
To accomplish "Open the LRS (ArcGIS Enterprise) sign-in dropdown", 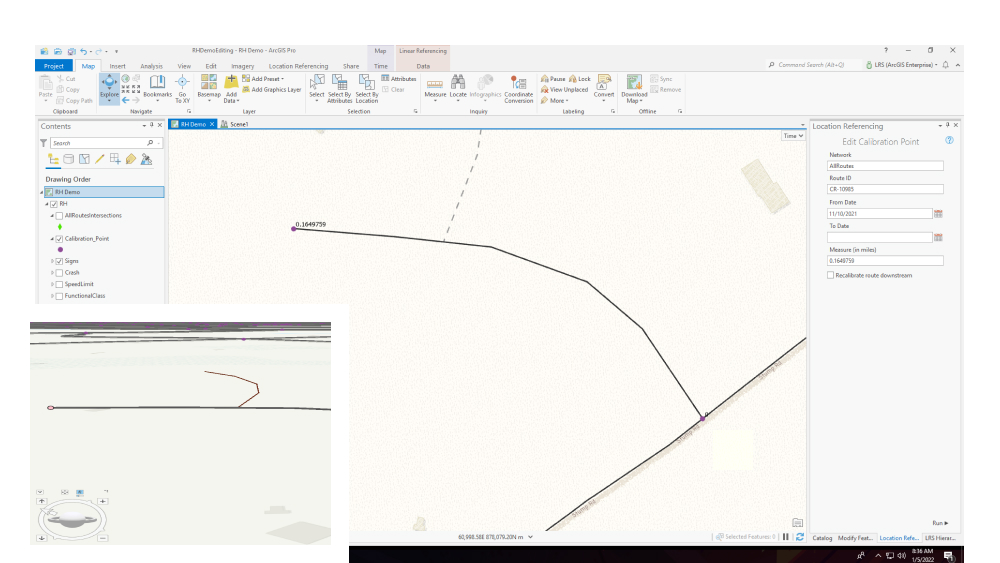I will coord(901,65).
